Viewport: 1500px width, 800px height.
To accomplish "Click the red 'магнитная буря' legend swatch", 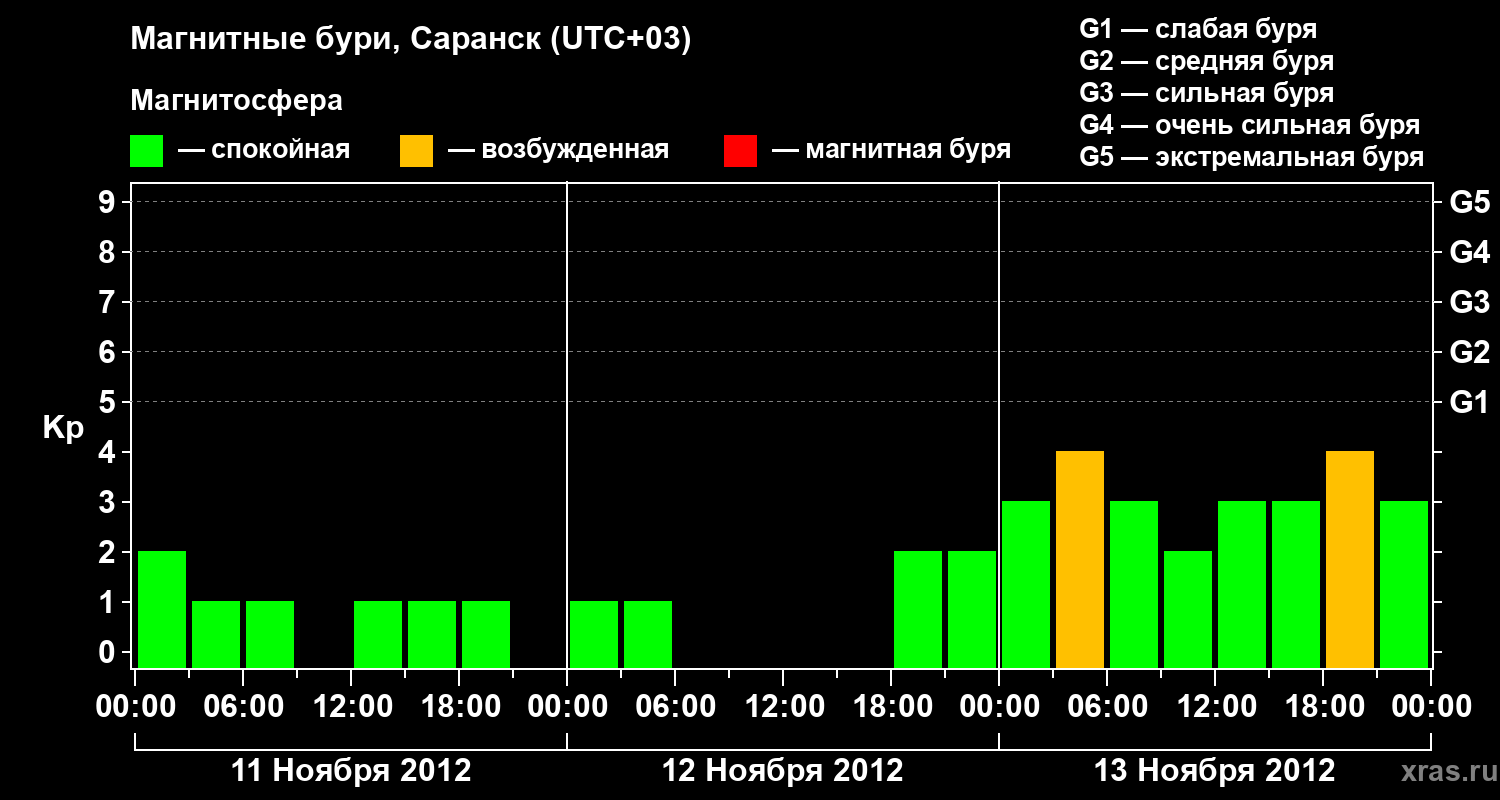I will (740, 151).
